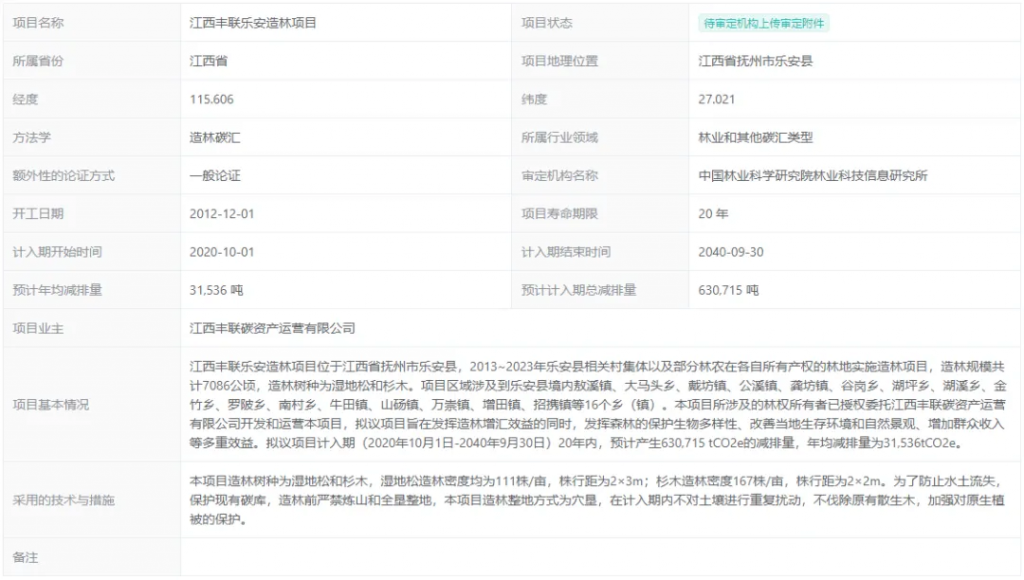The image size is (1024, 580).
Task: Open the validator 中国林业科学研究院林业科技信息研究所
Action: [813, 176]
